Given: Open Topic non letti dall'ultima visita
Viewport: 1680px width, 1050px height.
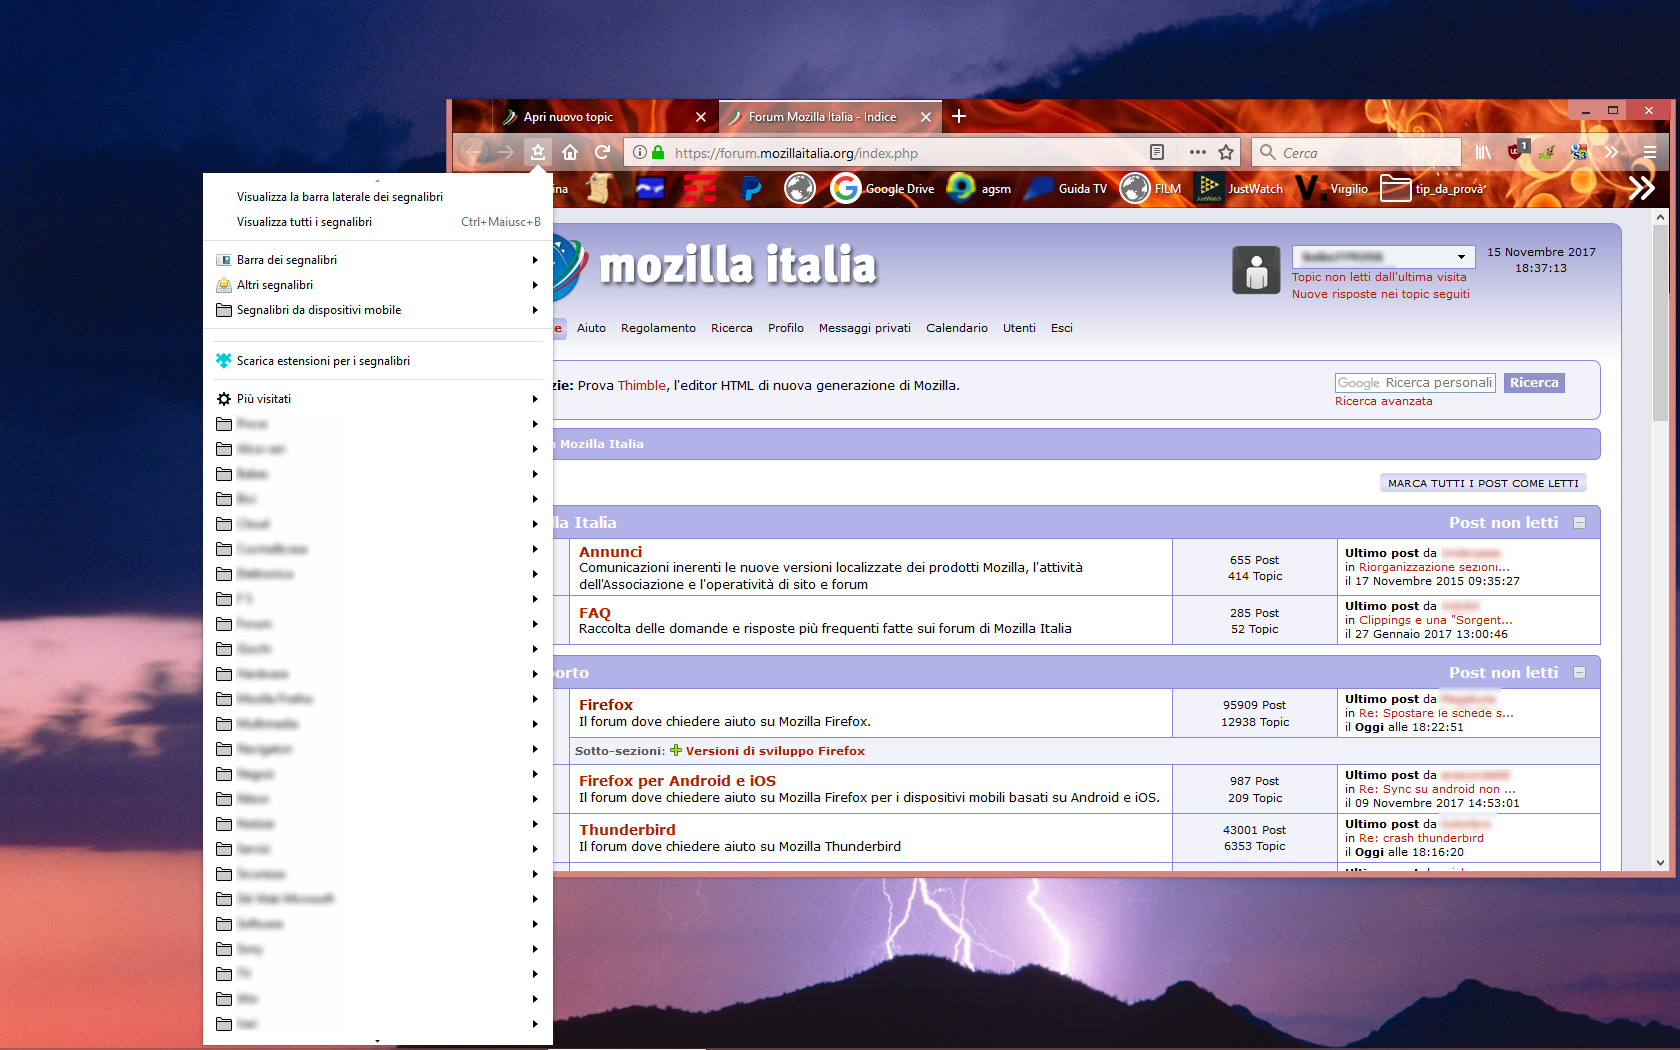Looking at the screenshot, I should pos(1379,277).
